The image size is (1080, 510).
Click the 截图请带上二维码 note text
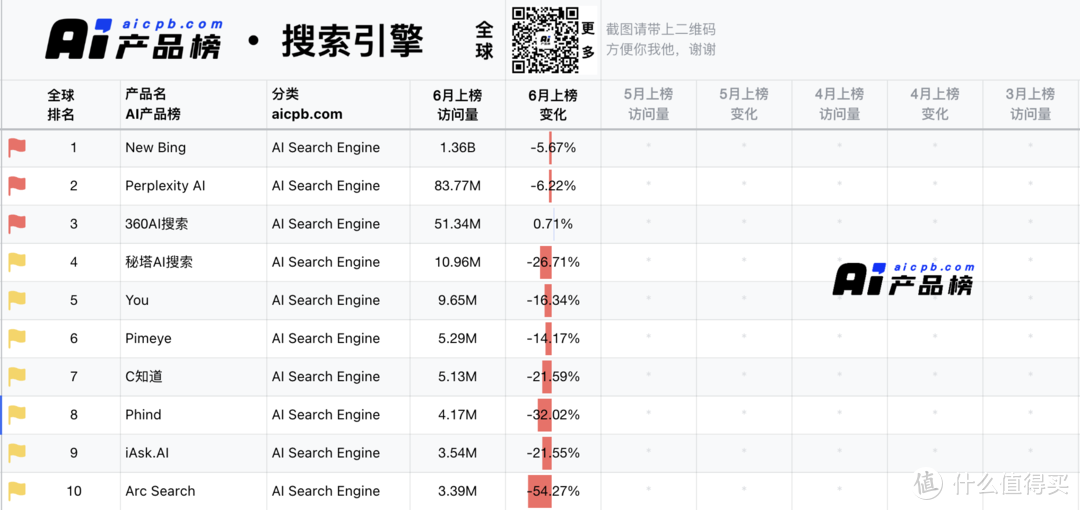pos(661,29)
